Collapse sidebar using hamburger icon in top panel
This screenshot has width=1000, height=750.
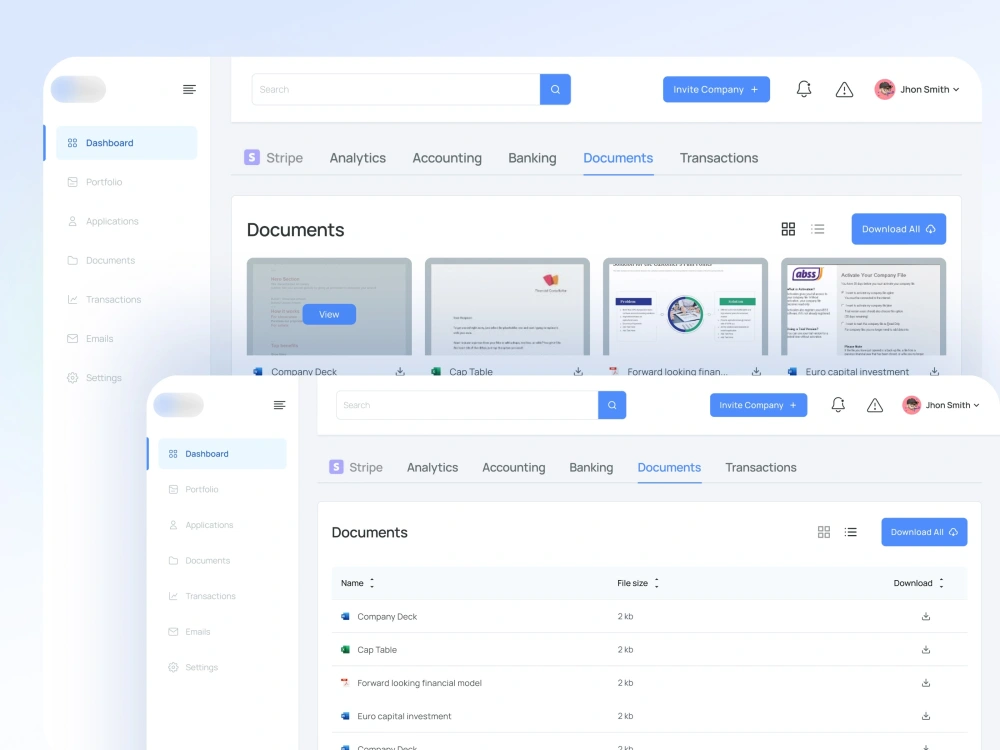coord(189,89)
